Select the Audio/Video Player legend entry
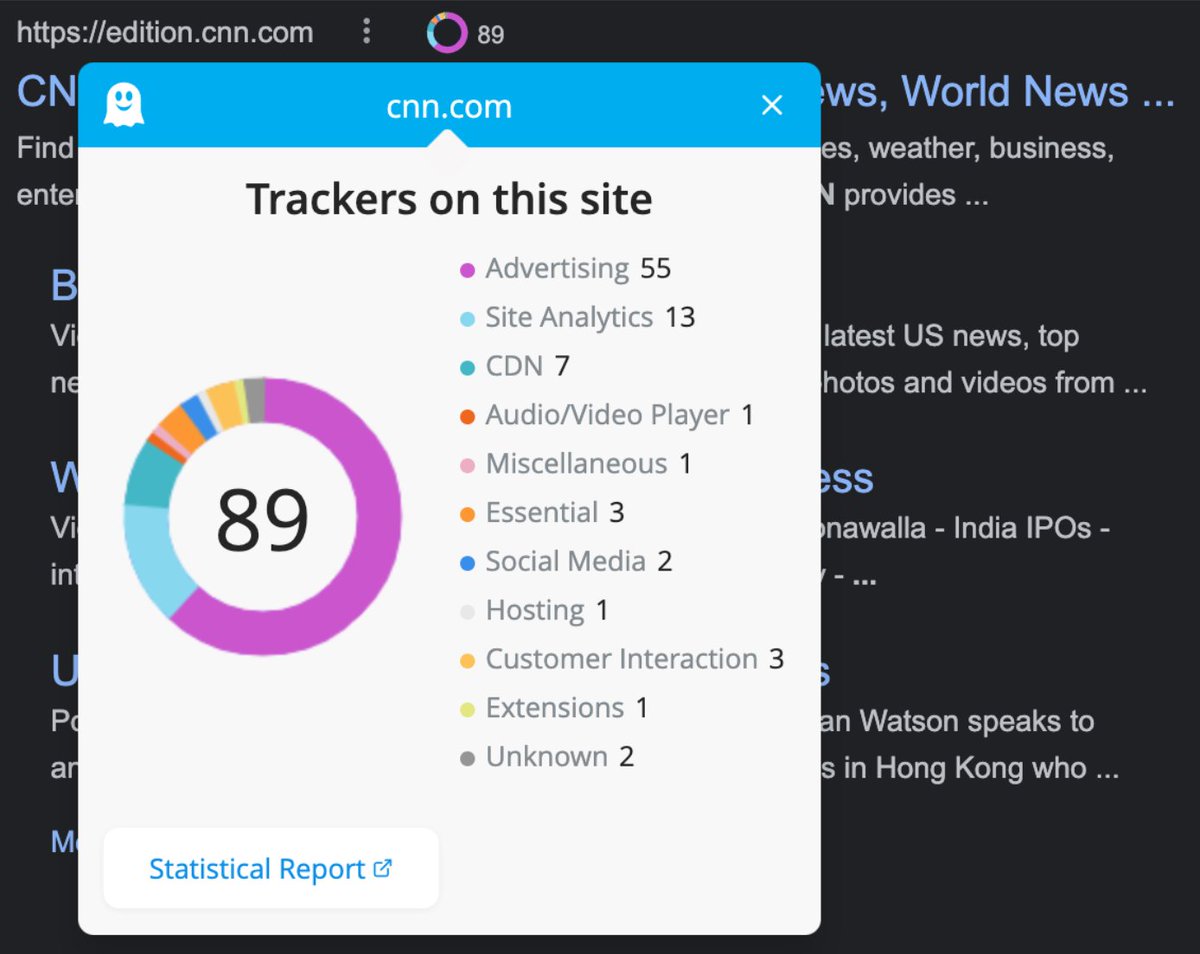This screenshot has width=1200, height=954. [x=606, y=416]
